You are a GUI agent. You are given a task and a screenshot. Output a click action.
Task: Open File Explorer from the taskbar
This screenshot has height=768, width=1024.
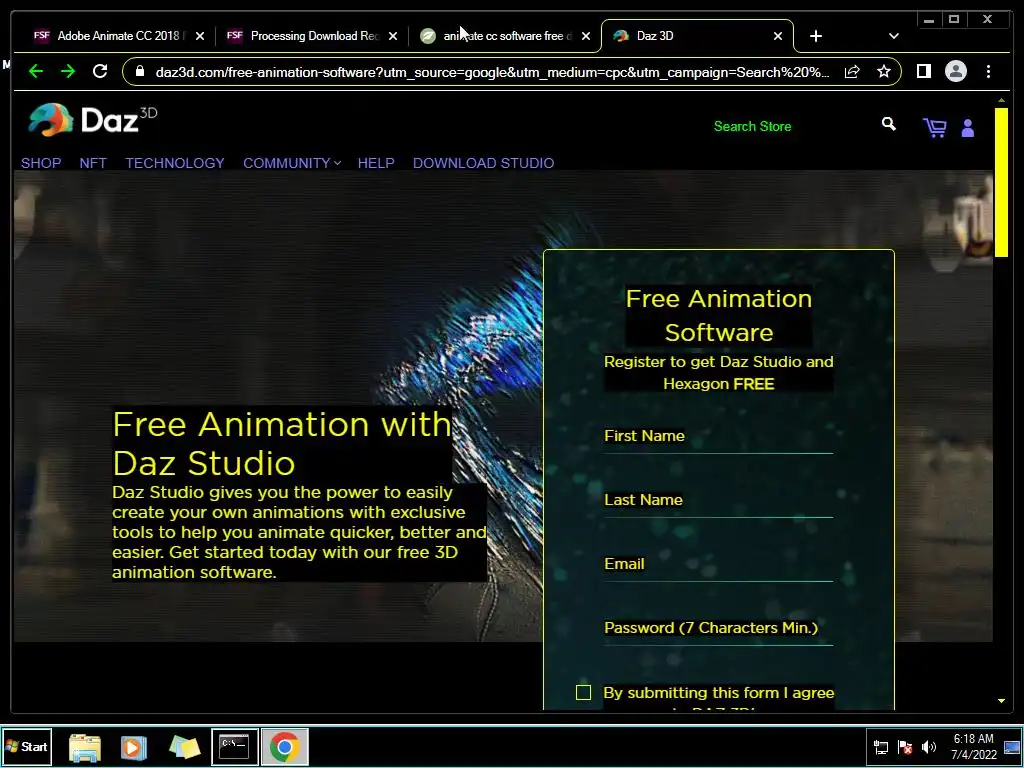point(85,747)
